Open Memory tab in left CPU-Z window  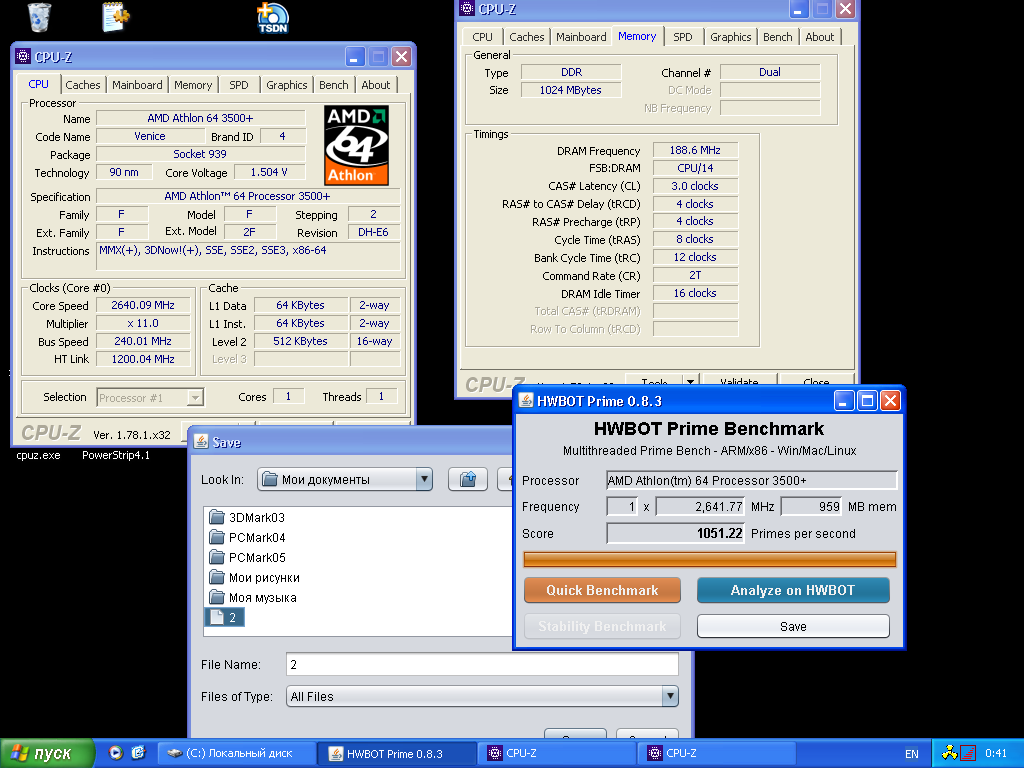pyautogui.click(x=193, y=85)
